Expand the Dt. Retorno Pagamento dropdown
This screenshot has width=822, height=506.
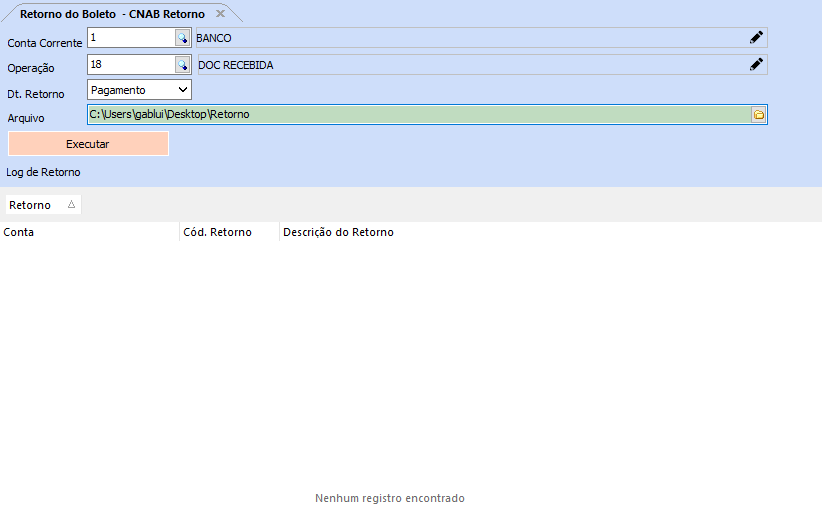click(x=181, y=90)
